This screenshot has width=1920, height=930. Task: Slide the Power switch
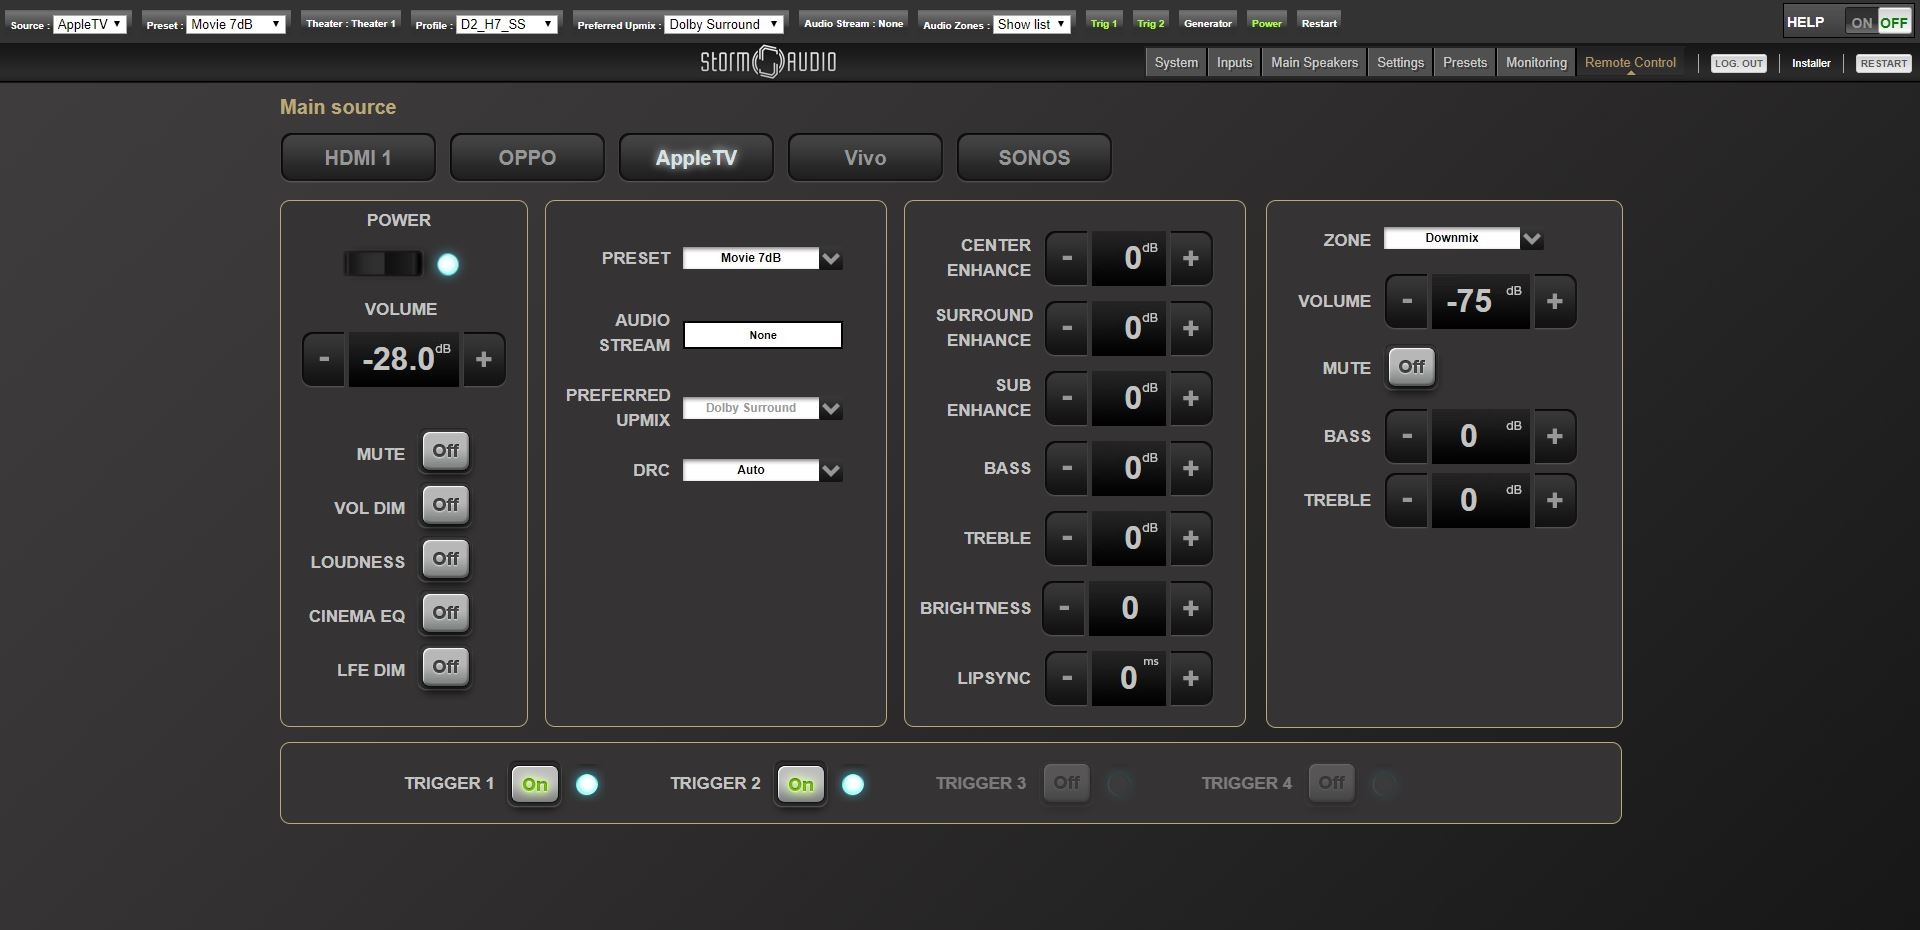(x=383, y=264)
